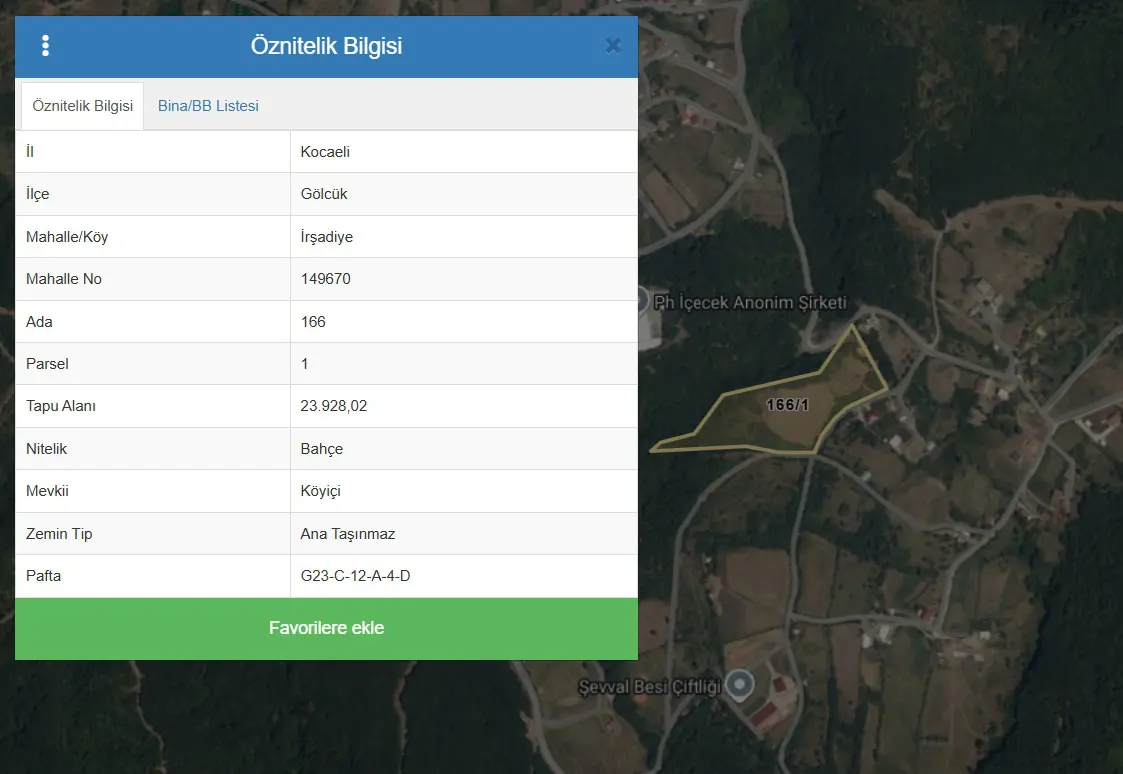Click the Şevval Besi Çiftliği map label
Screen dimensions: 1123x774
[x=650, y=687]
